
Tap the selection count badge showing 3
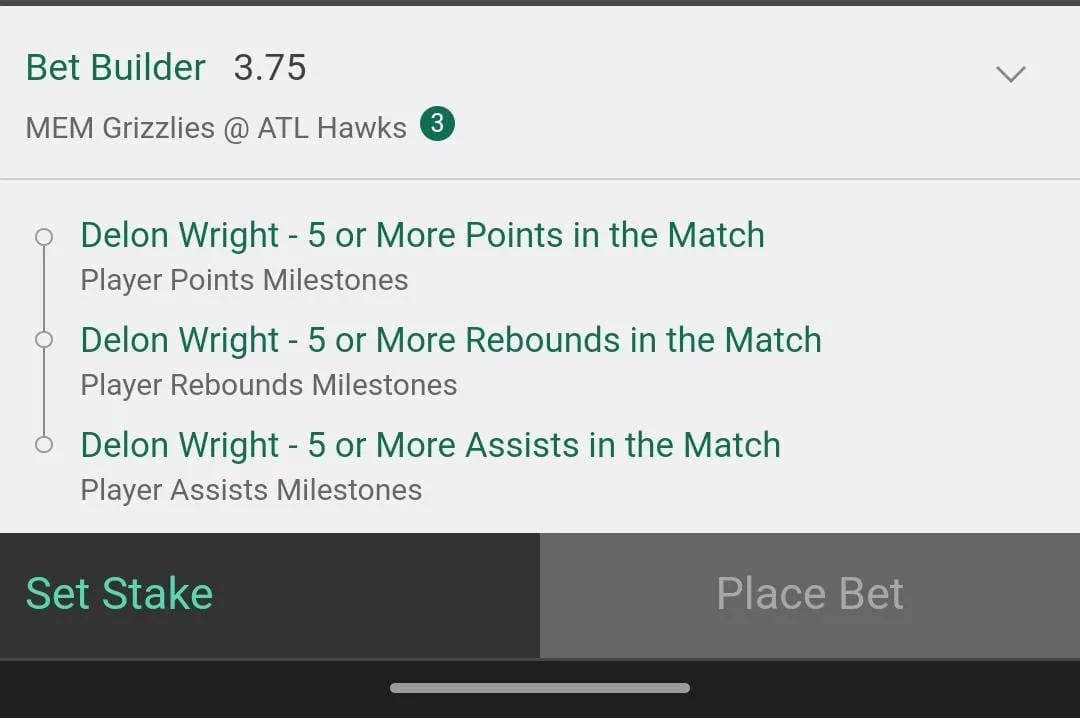click(437, 124)
